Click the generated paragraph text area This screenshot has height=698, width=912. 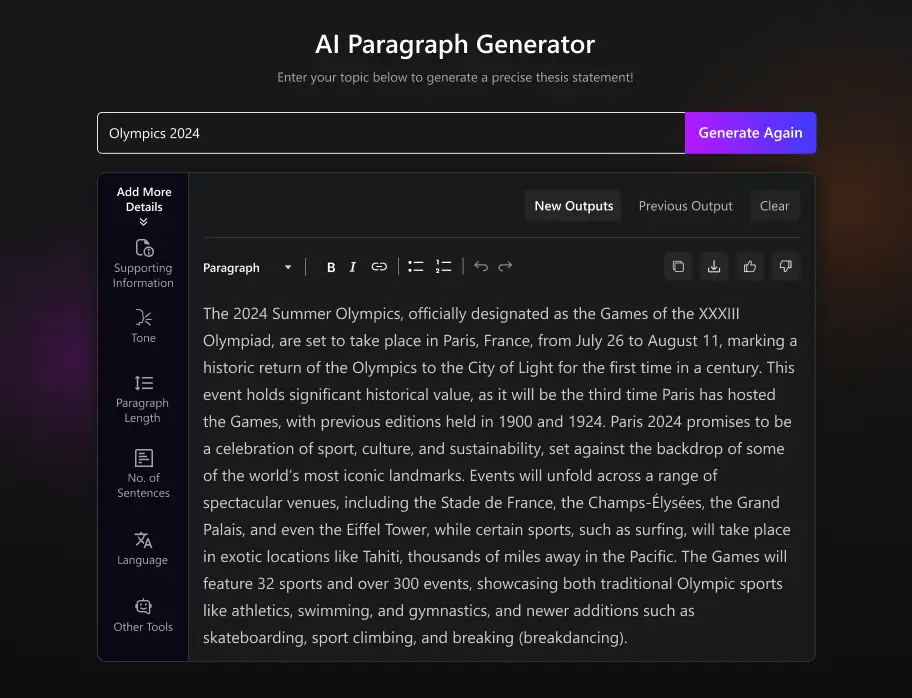pos(501,475)
